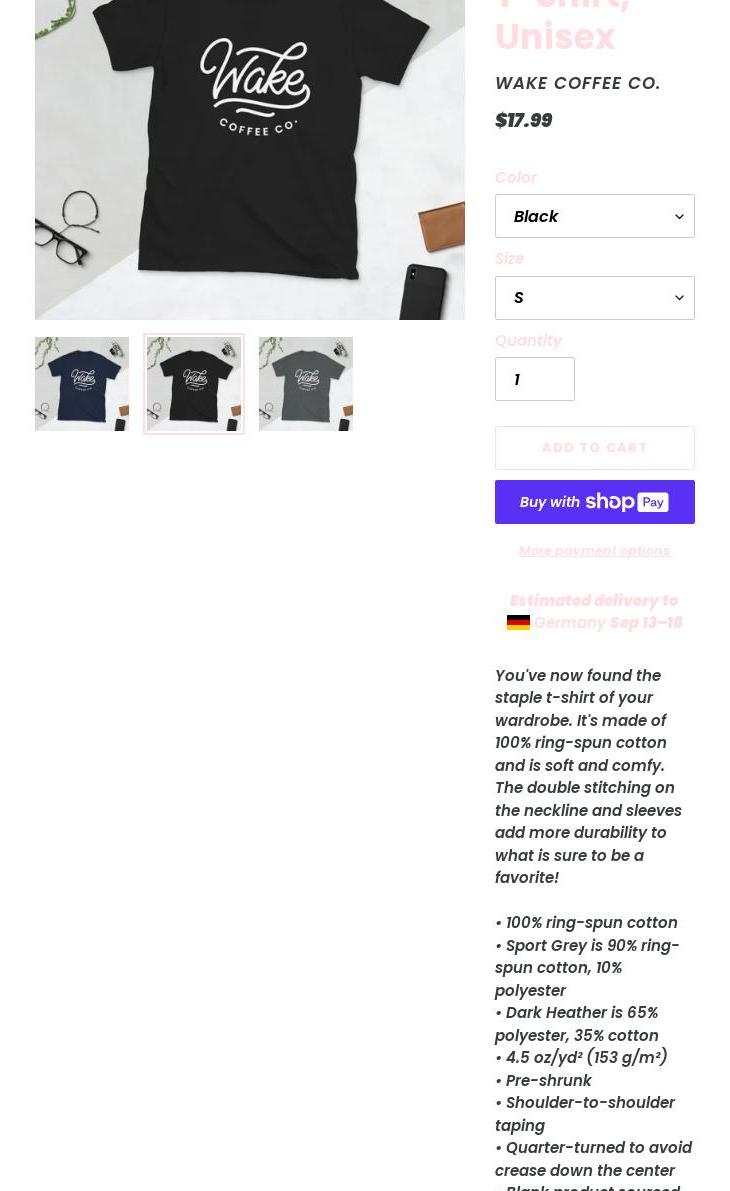Viewport: 730px width, 1191px height.
Task: Open More payment options link
Action: [x=594, y=551]
